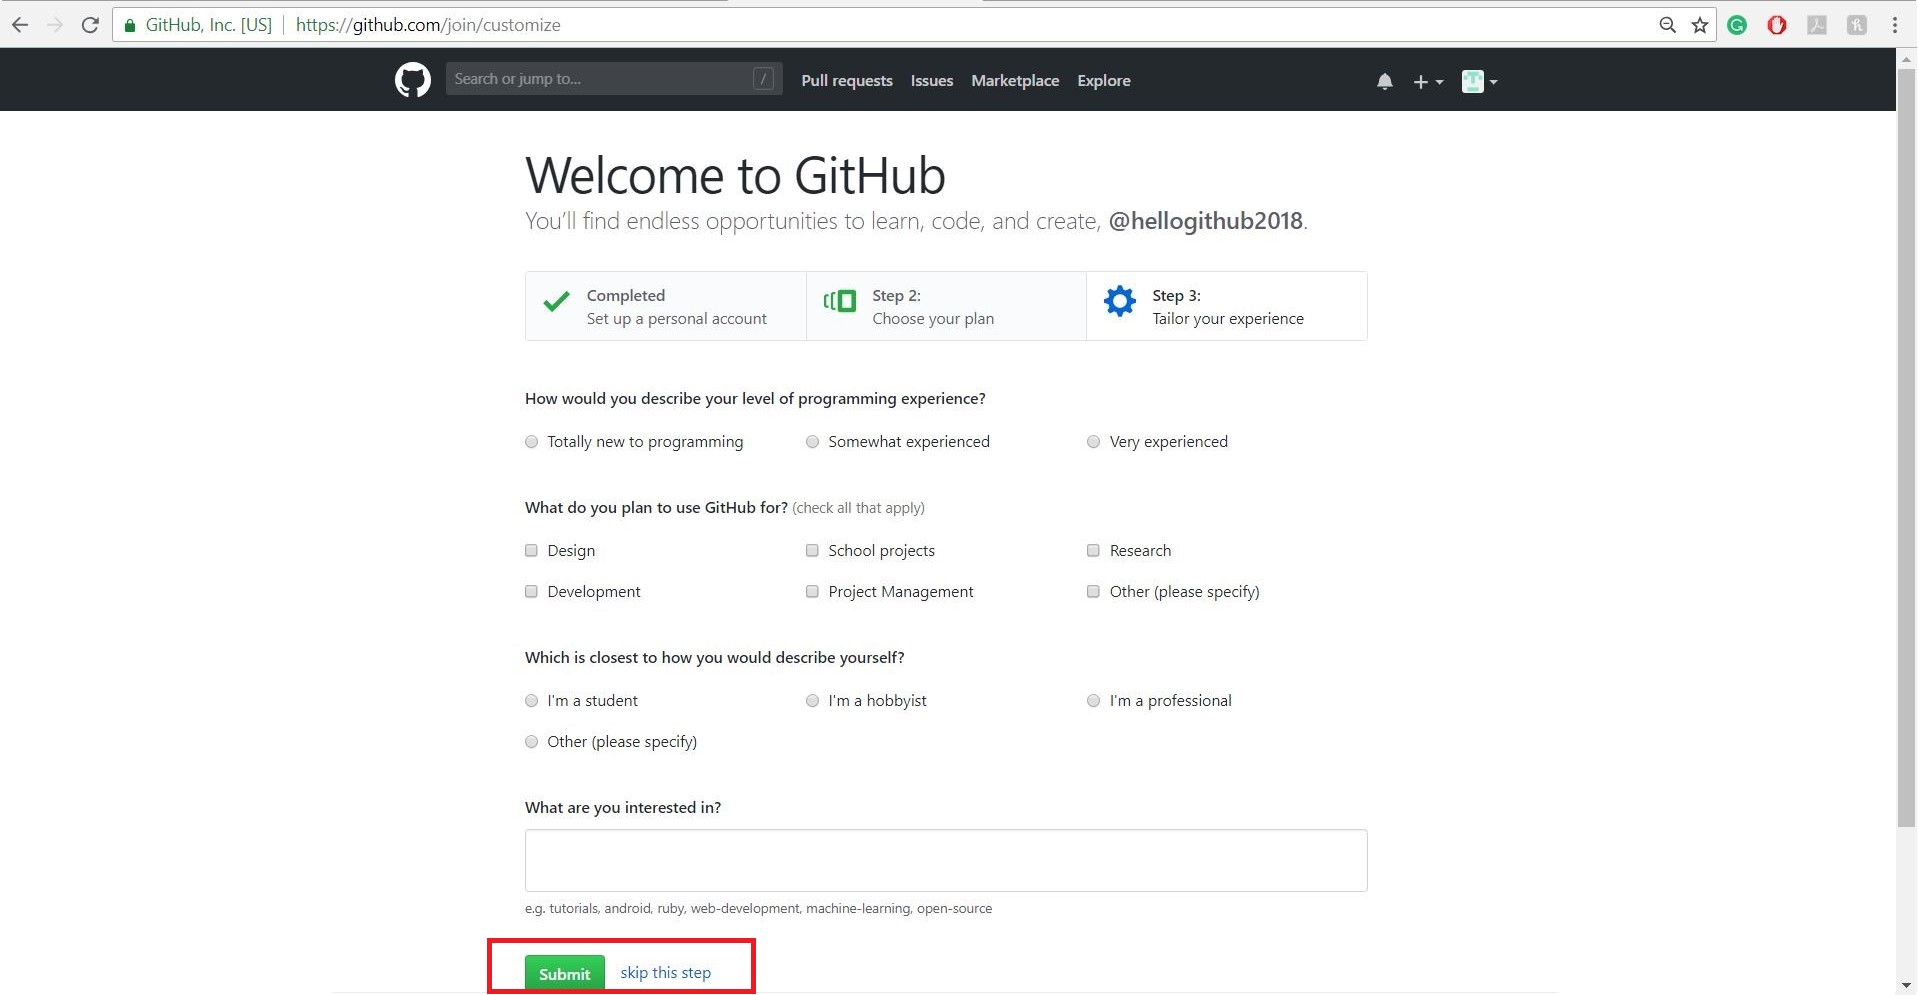Screen dimensions: 1918x995
Task: Click the Step 3 Tailor your experience tab
Action: pyautogui.click(x=1227, y=306)
